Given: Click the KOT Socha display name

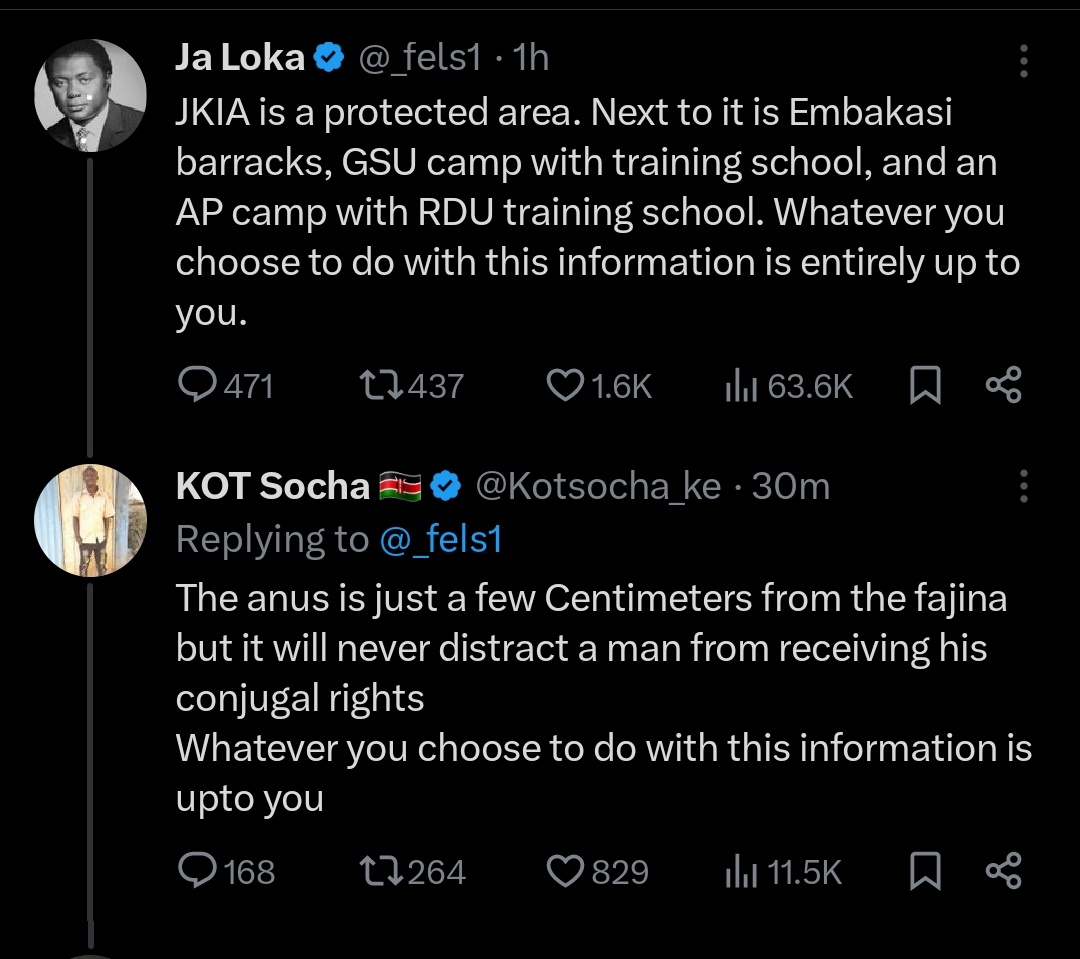Looking at the screenshot, I should click(x=272, y=487).
